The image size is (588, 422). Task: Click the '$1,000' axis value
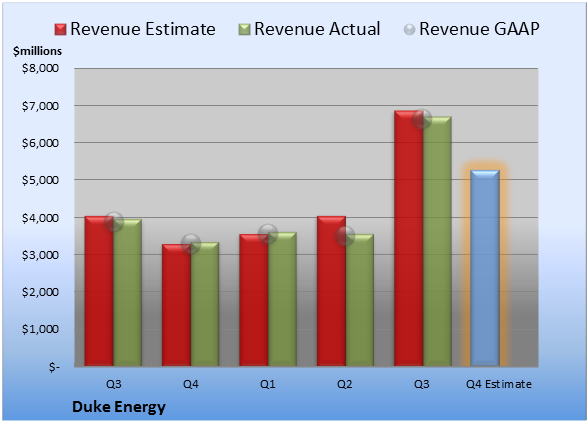click(x=40, y=329)
